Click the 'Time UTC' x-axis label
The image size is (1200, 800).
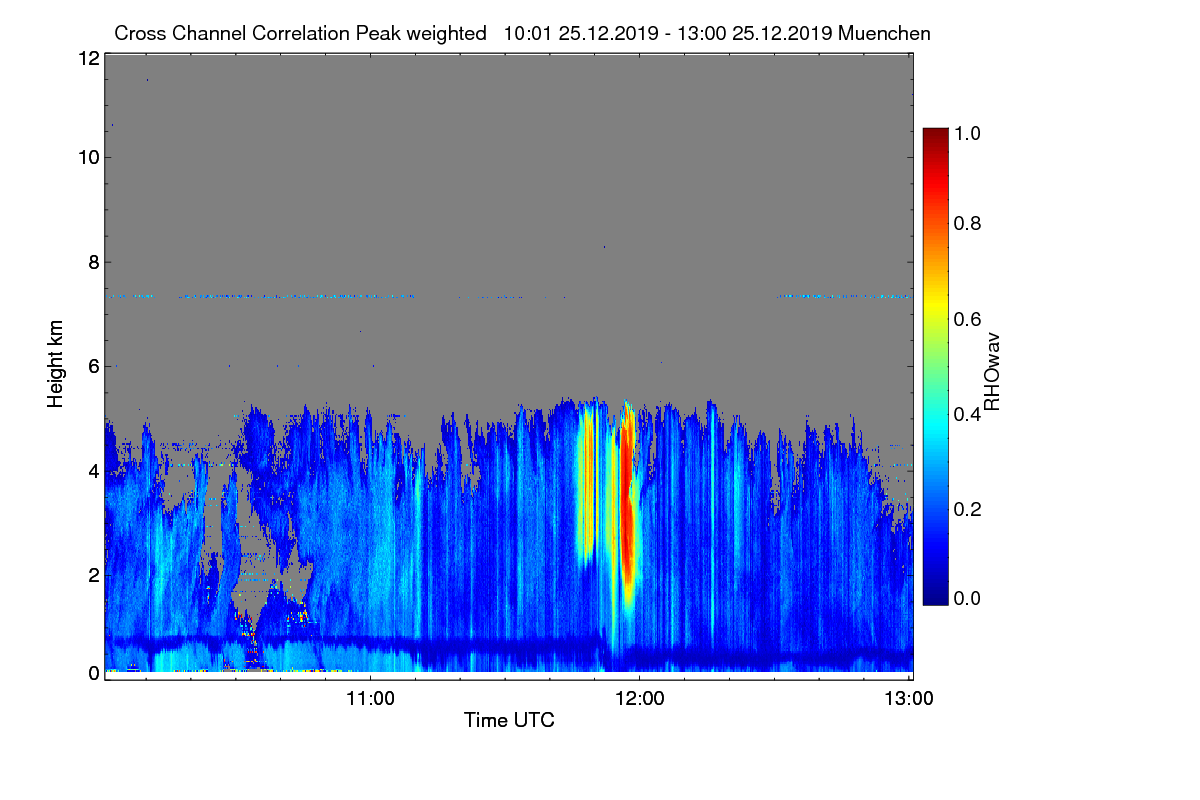click(x=509, y=719)
